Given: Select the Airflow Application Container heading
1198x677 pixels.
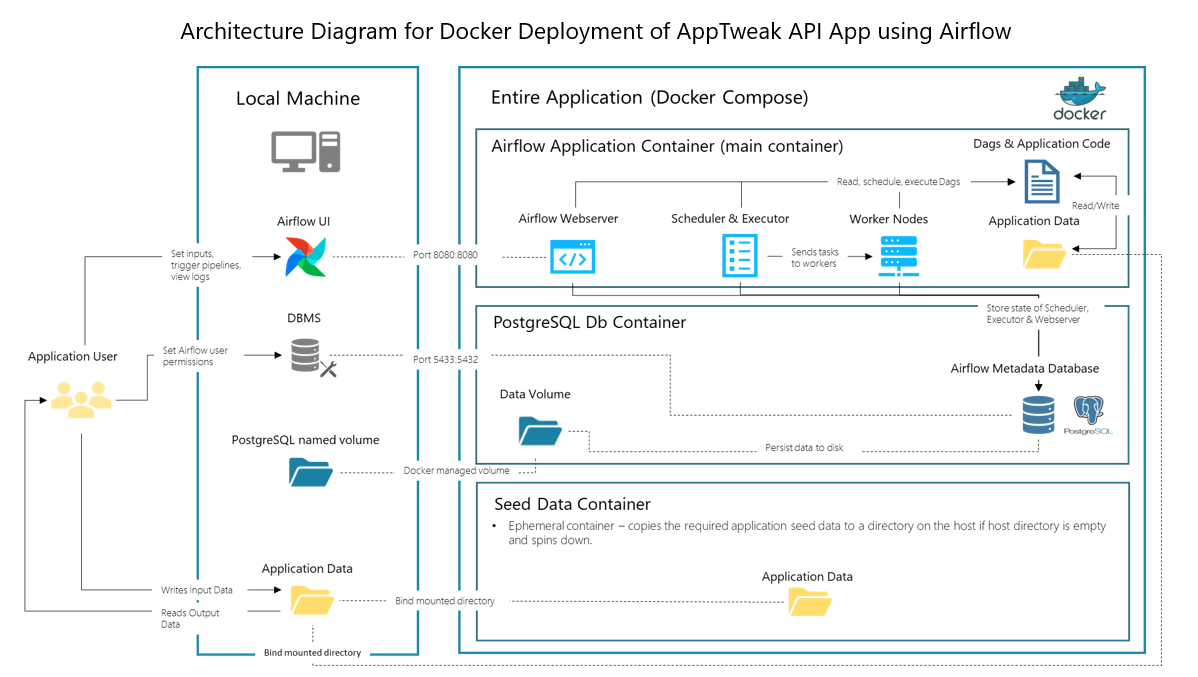Looking at the screenshot, I should (667, 146).
